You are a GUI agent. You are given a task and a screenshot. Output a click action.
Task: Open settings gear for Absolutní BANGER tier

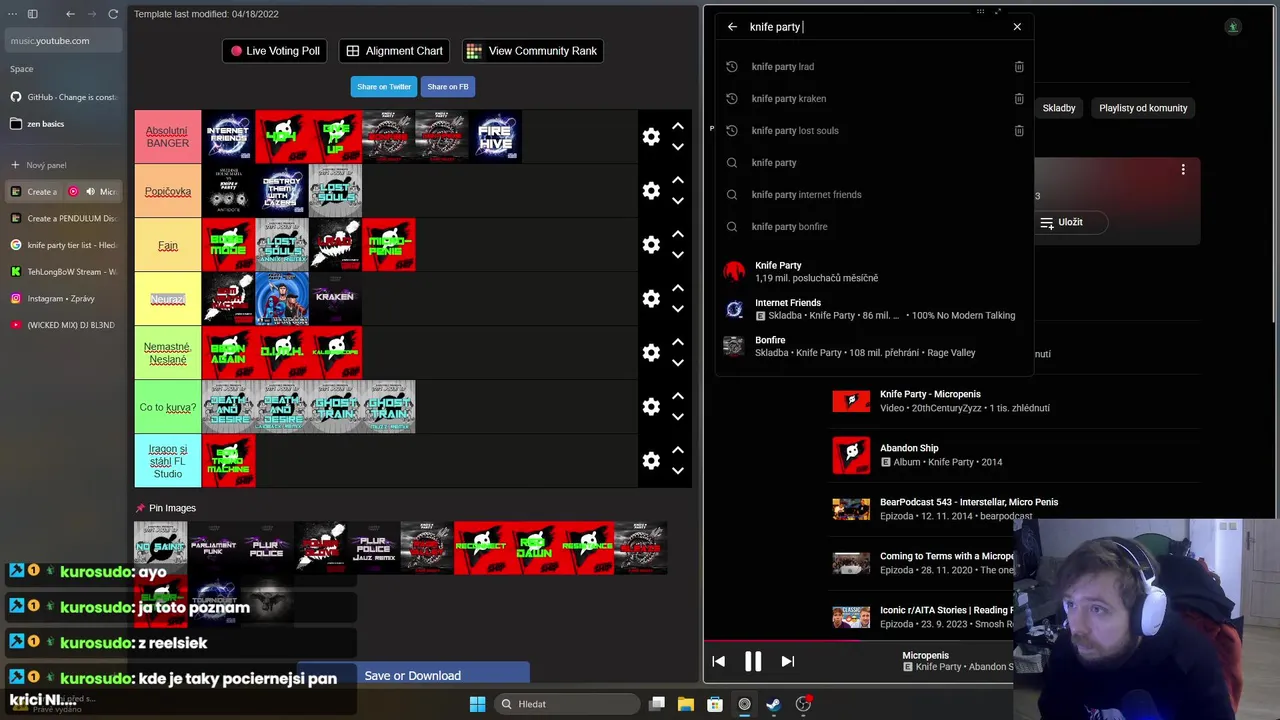[651, 137]
